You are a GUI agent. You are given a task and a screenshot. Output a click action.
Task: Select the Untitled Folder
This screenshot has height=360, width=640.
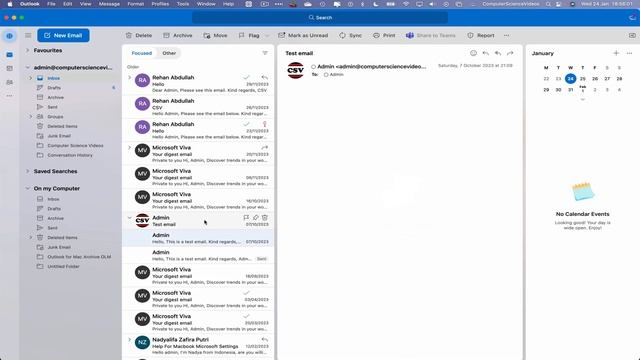[63, 267]
